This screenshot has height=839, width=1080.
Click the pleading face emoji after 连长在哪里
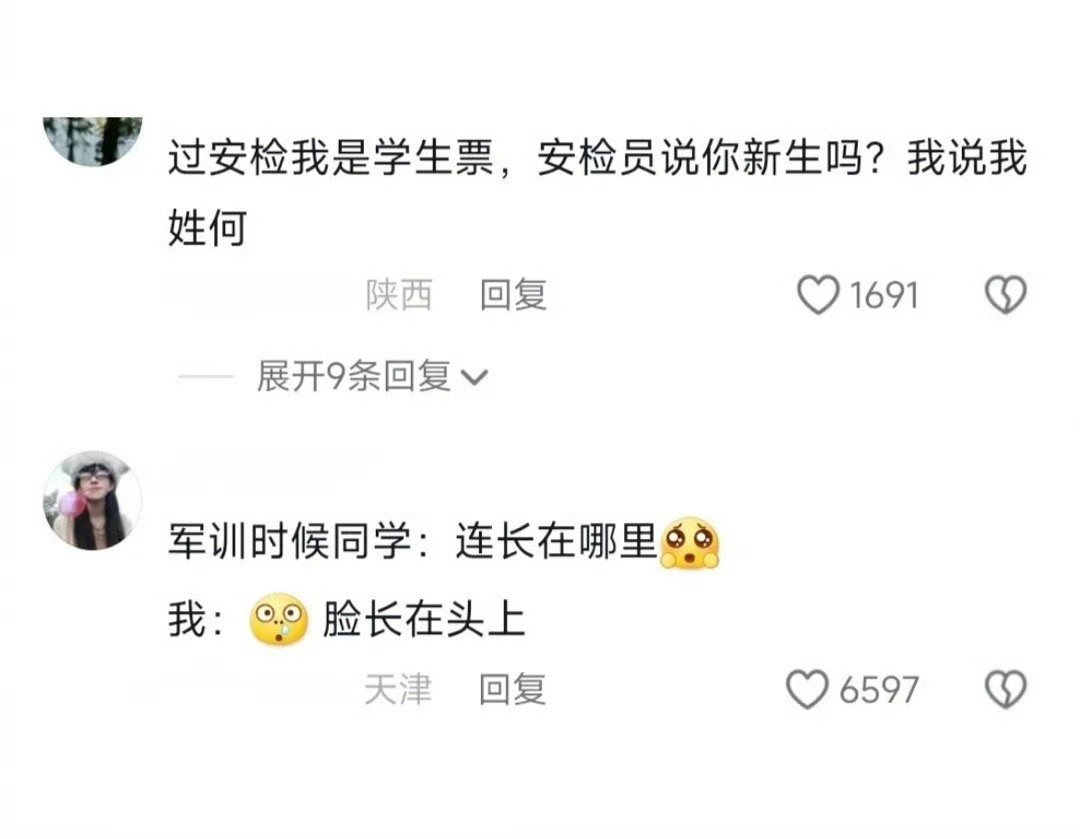pos(689,543)
